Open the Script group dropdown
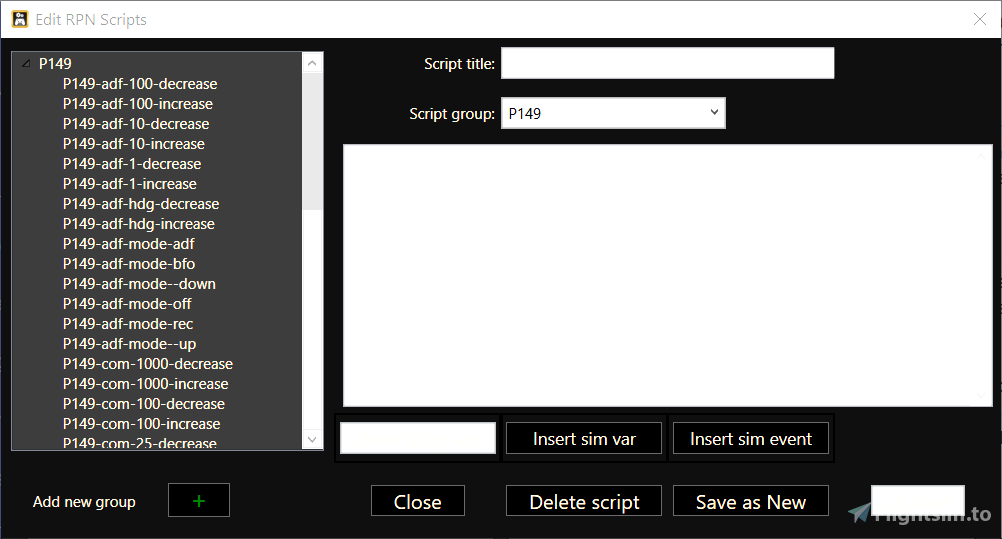 [612, 113]
